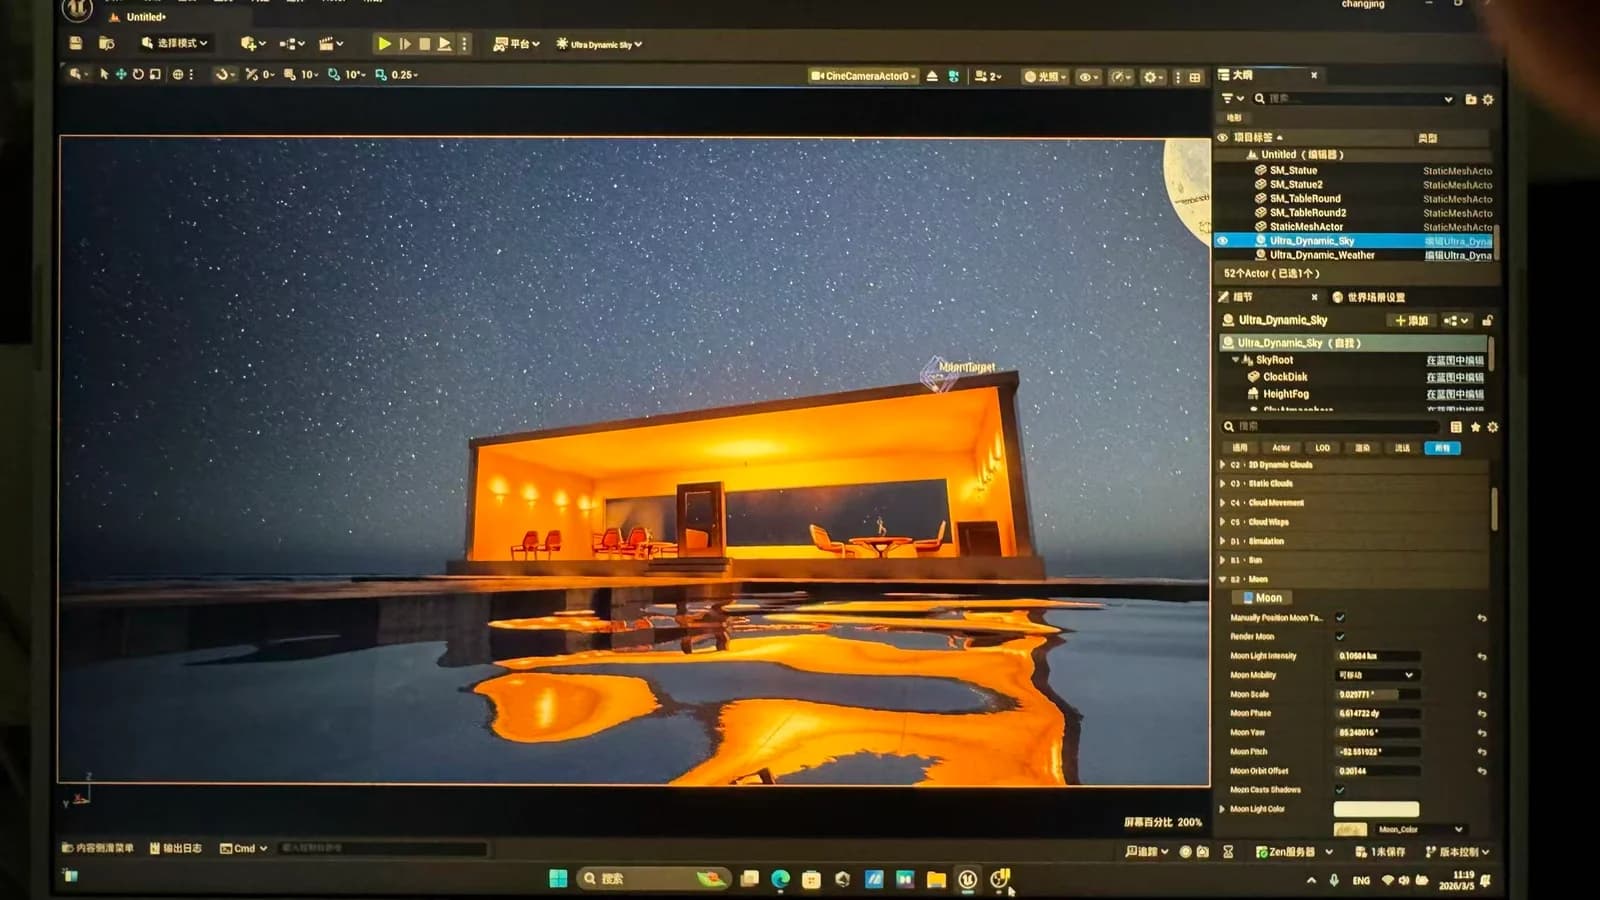Select SM_TableRound2 in the outliner
The image size is (1600, 900).
click(1307, 213)
